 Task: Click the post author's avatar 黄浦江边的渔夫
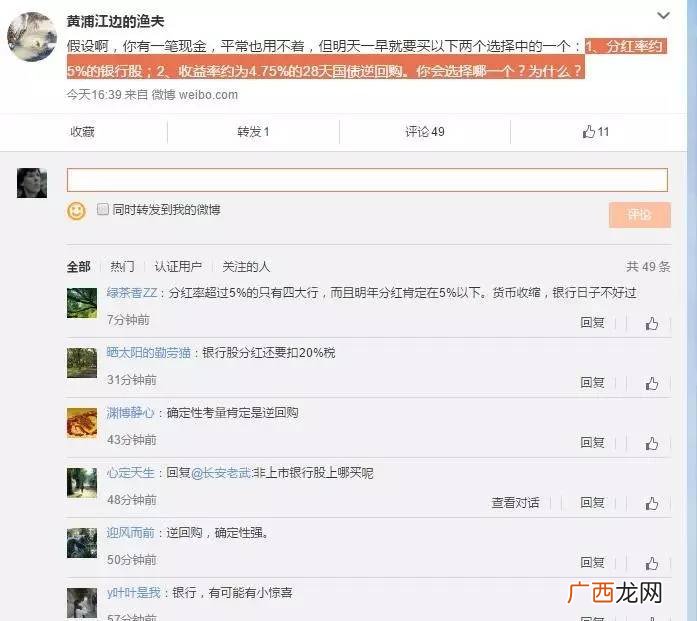[32, 37]
